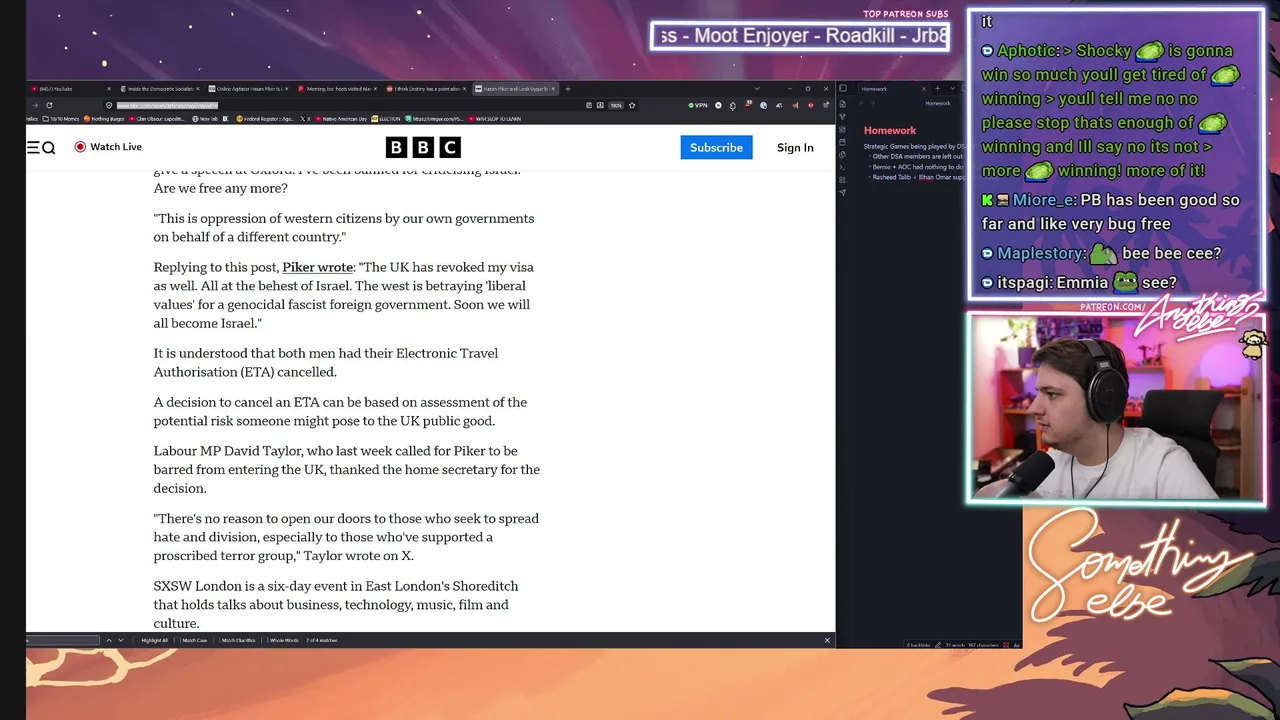Switch to the Morning Joe hosts tab
Image resolution: width=1280 pixels, height=720 pixels.
pos(338,89)
